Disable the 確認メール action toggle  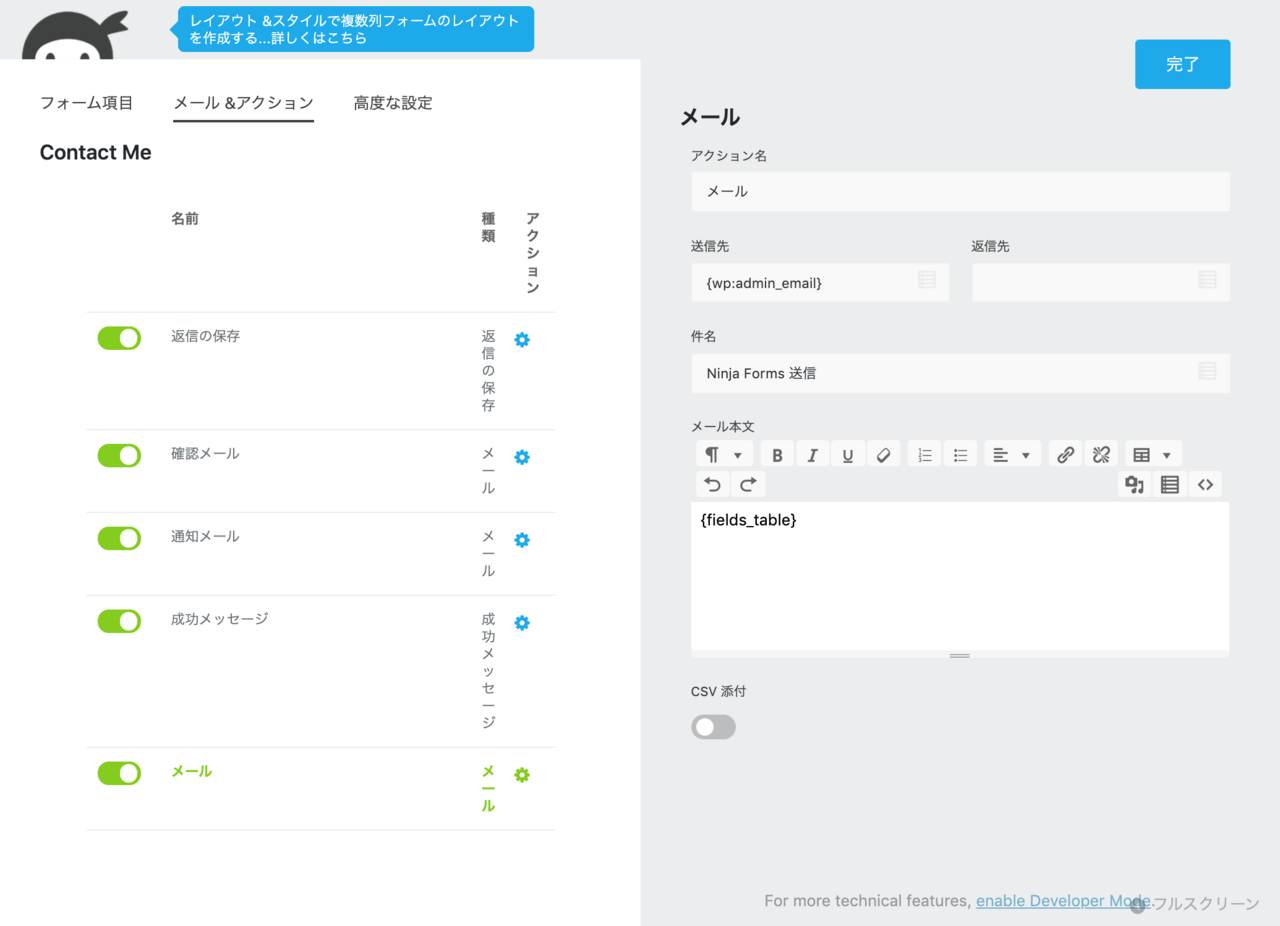(119, 455)
